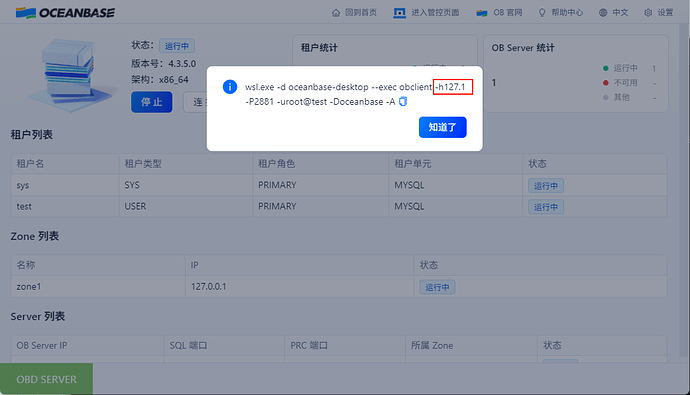Select the sys tenant row
This screenshot has height=395, width=690.
(x=339, y=185)
